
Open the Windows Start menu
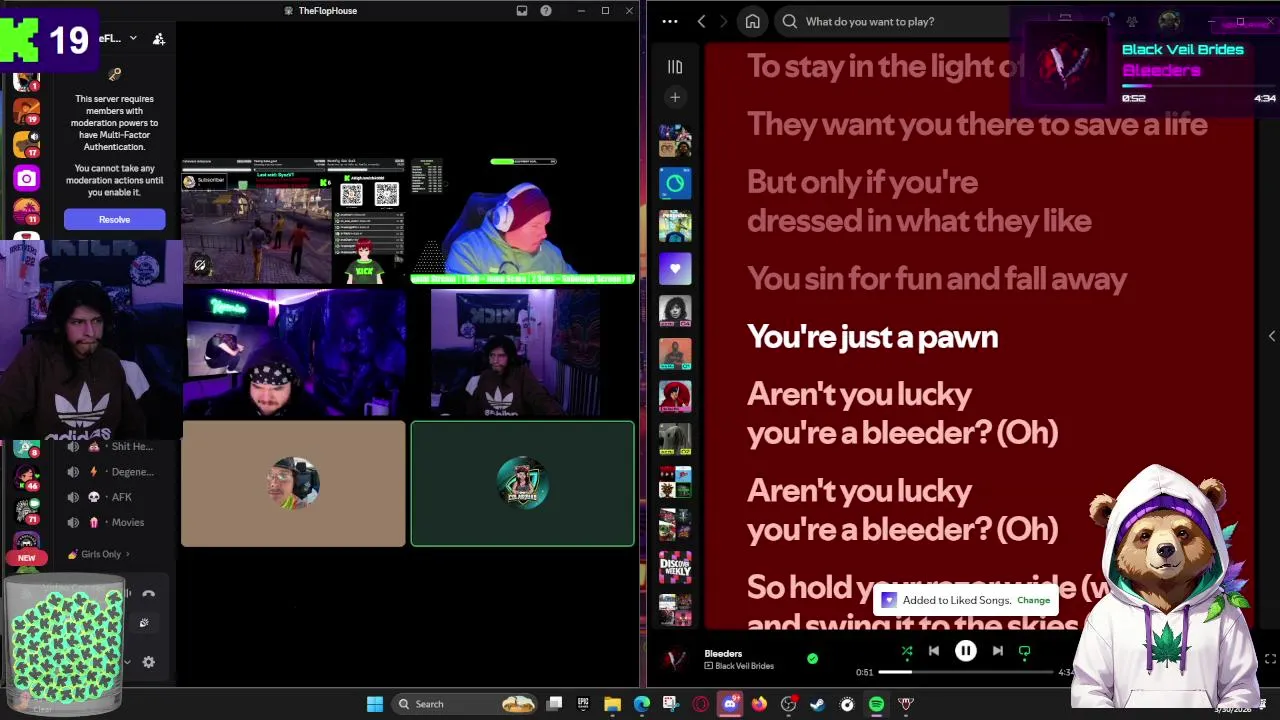pos(375,704)
